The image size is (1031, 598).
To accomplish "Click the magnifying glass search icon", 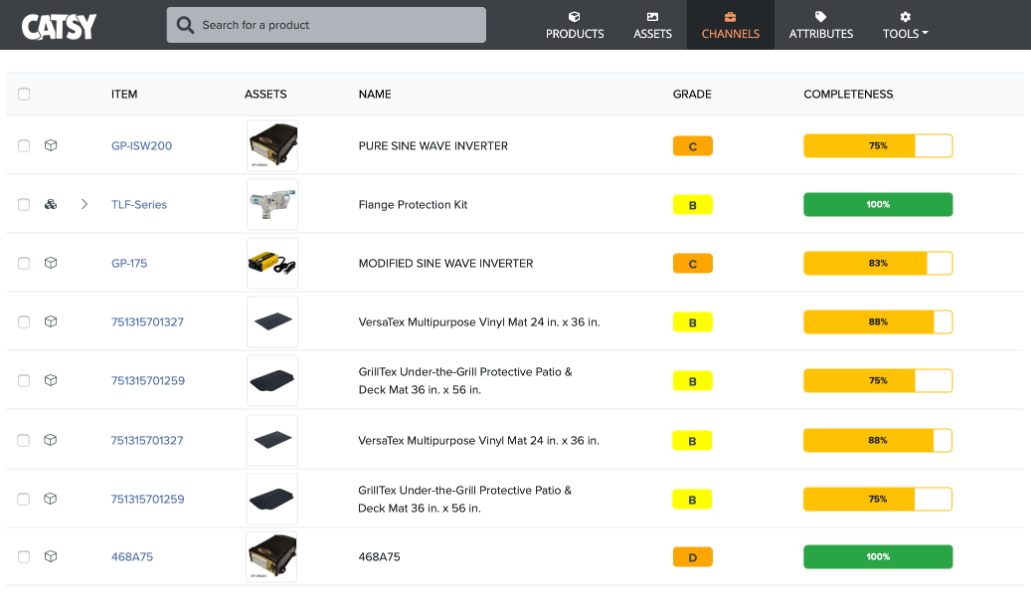I will coord(185,25).
